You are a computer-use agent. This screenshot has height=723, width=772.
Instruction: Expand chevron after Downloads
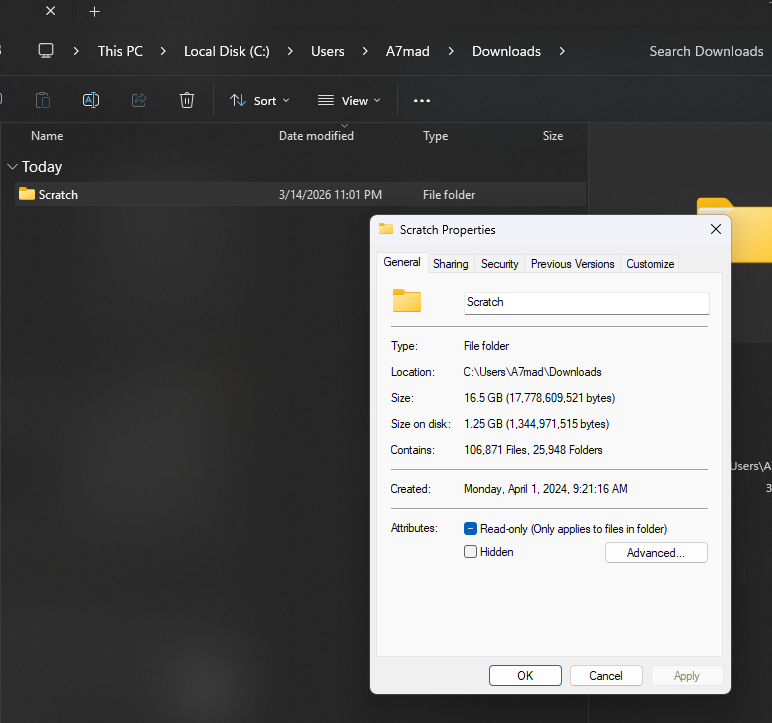tap(562, 51)
